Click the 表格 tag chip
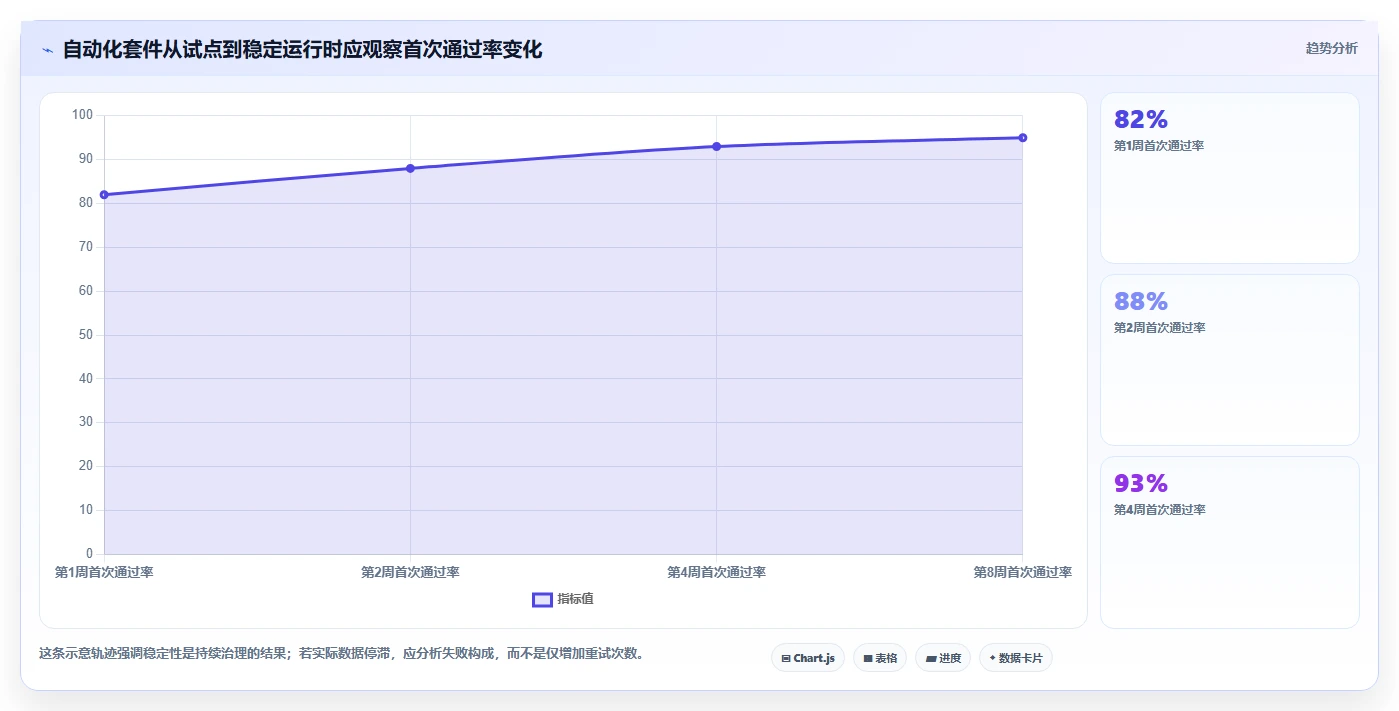 [880, 658]
